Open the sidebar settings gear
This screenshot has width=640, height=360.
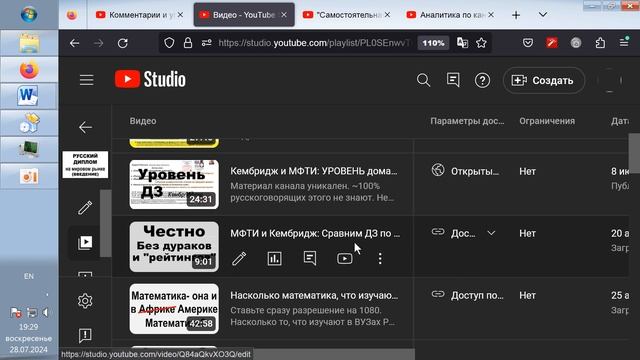(x=85, y=301)
